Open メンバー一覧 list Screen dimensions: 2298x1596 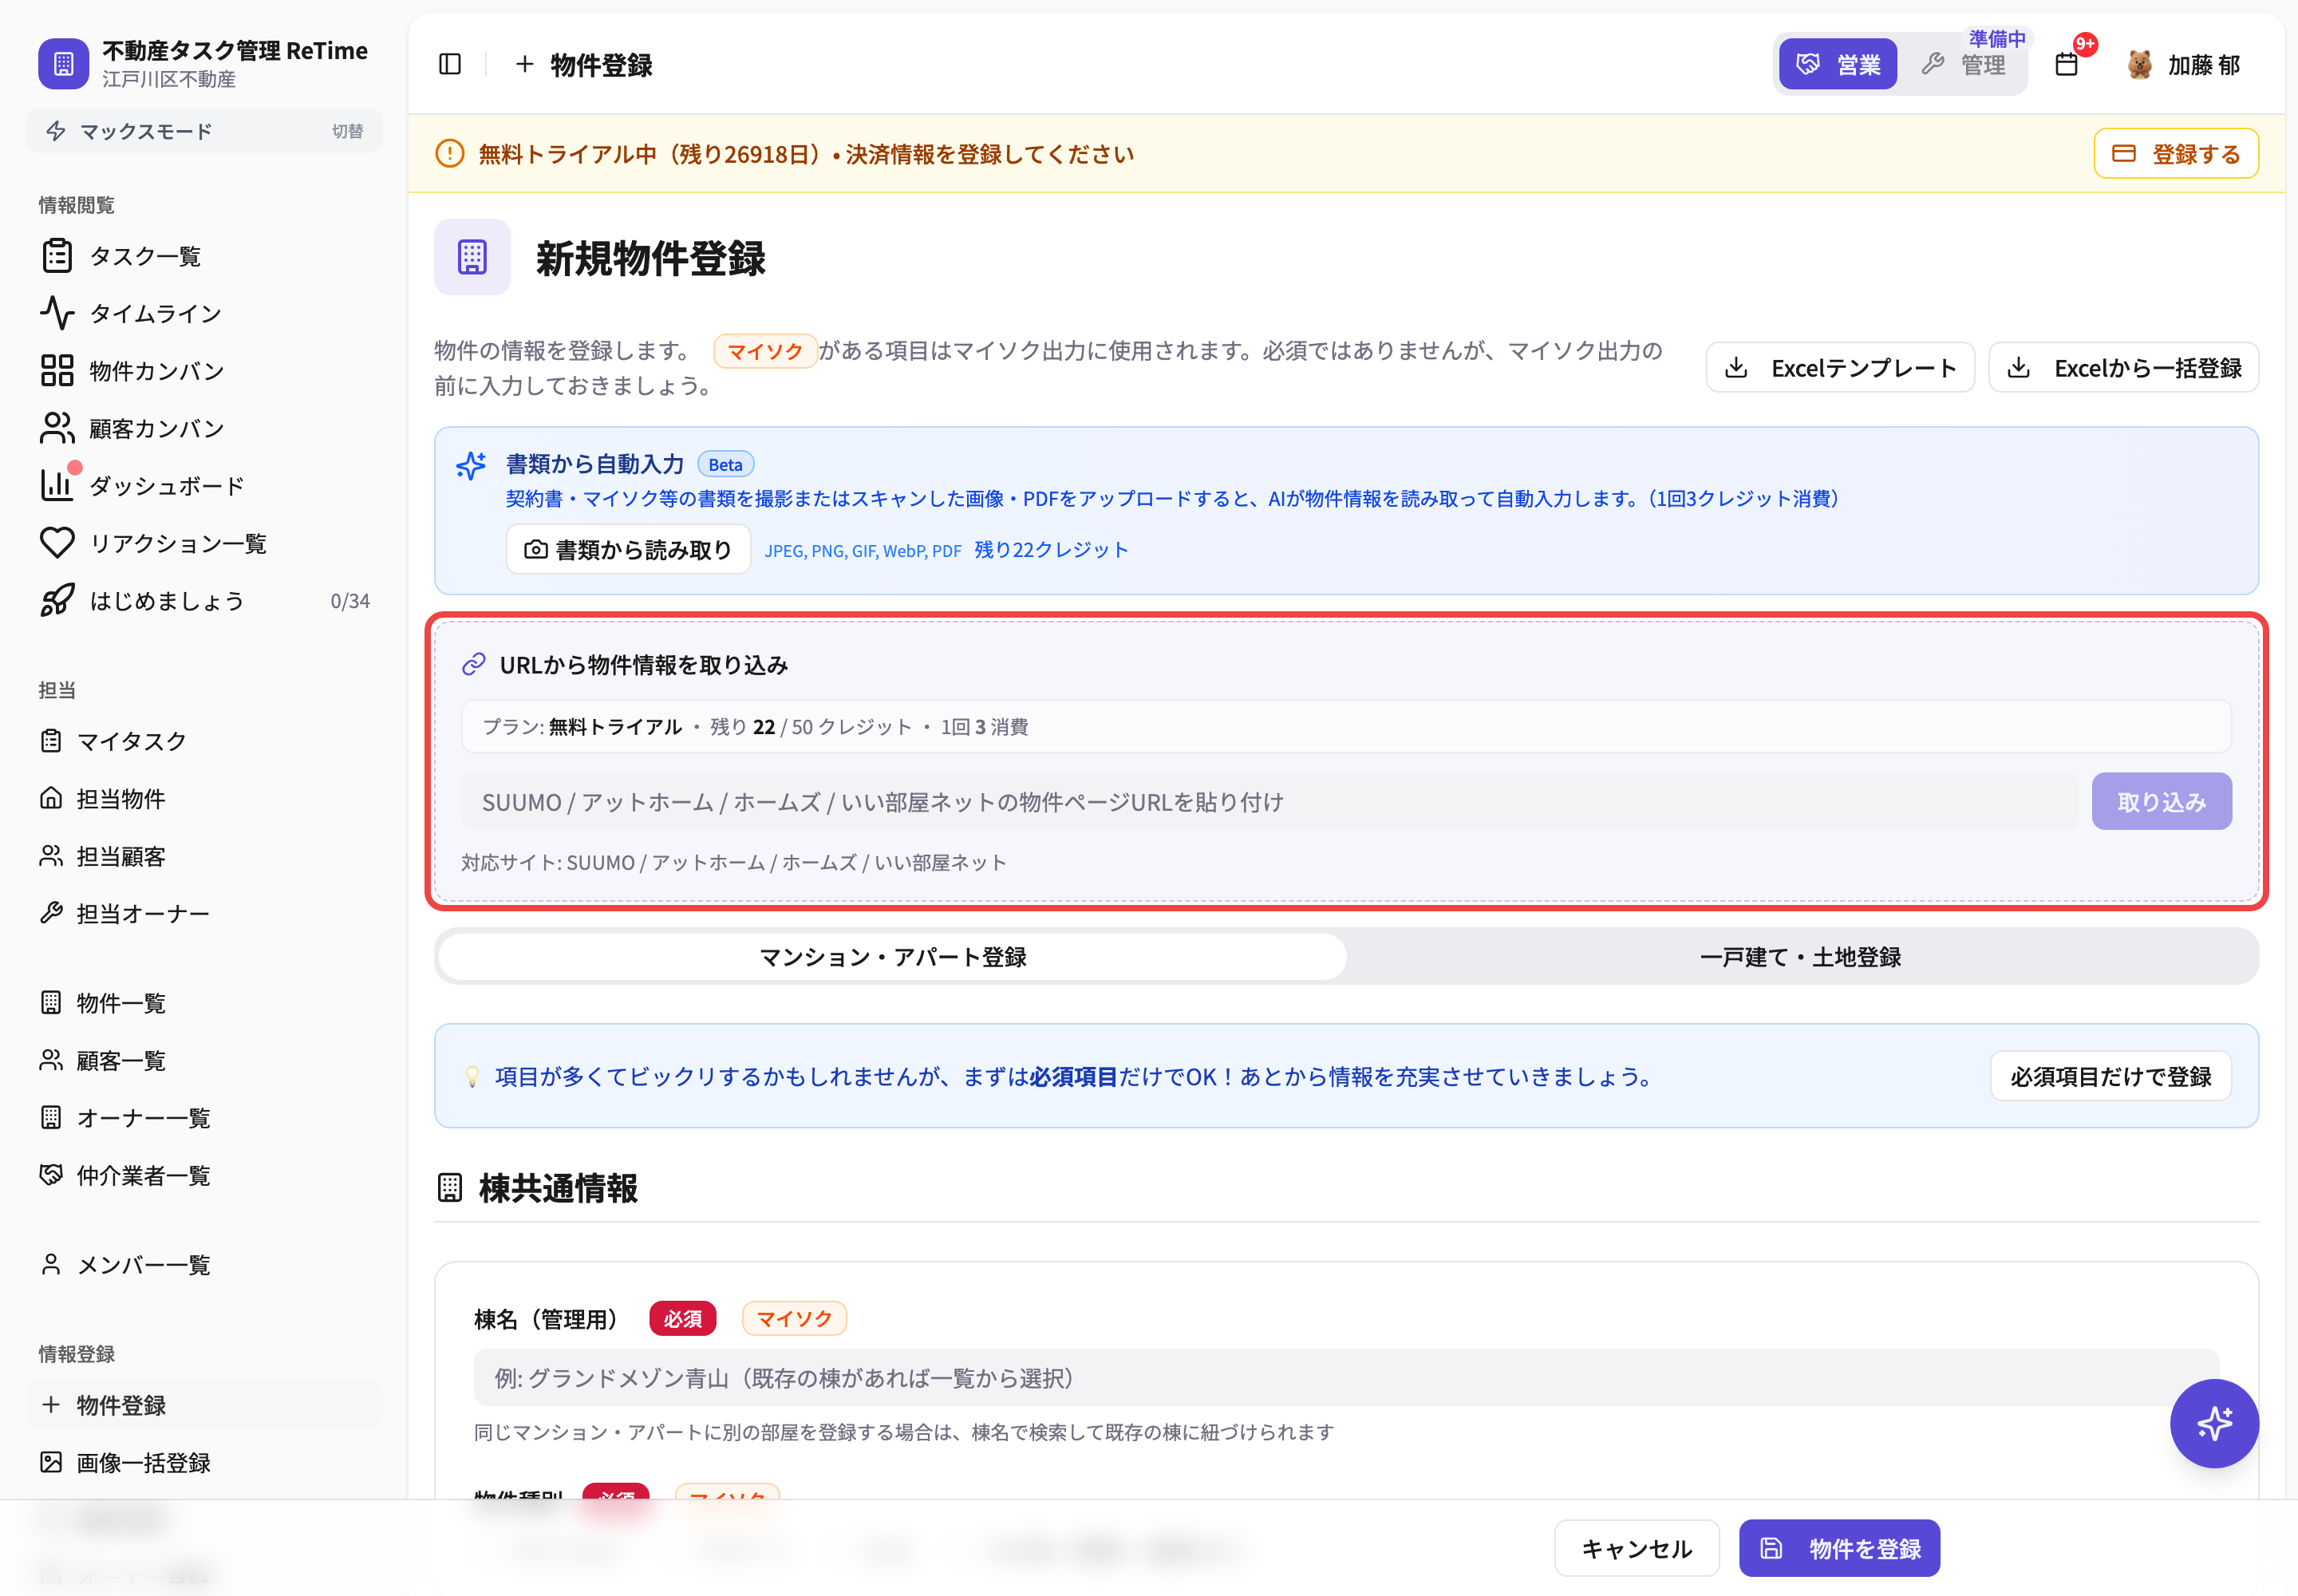pos(204,1265)
